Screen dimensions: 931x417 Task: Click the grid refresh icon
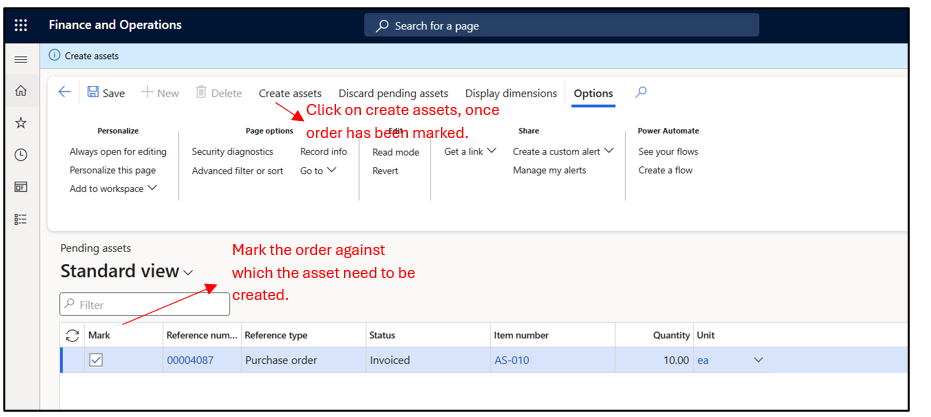[72, 336]
